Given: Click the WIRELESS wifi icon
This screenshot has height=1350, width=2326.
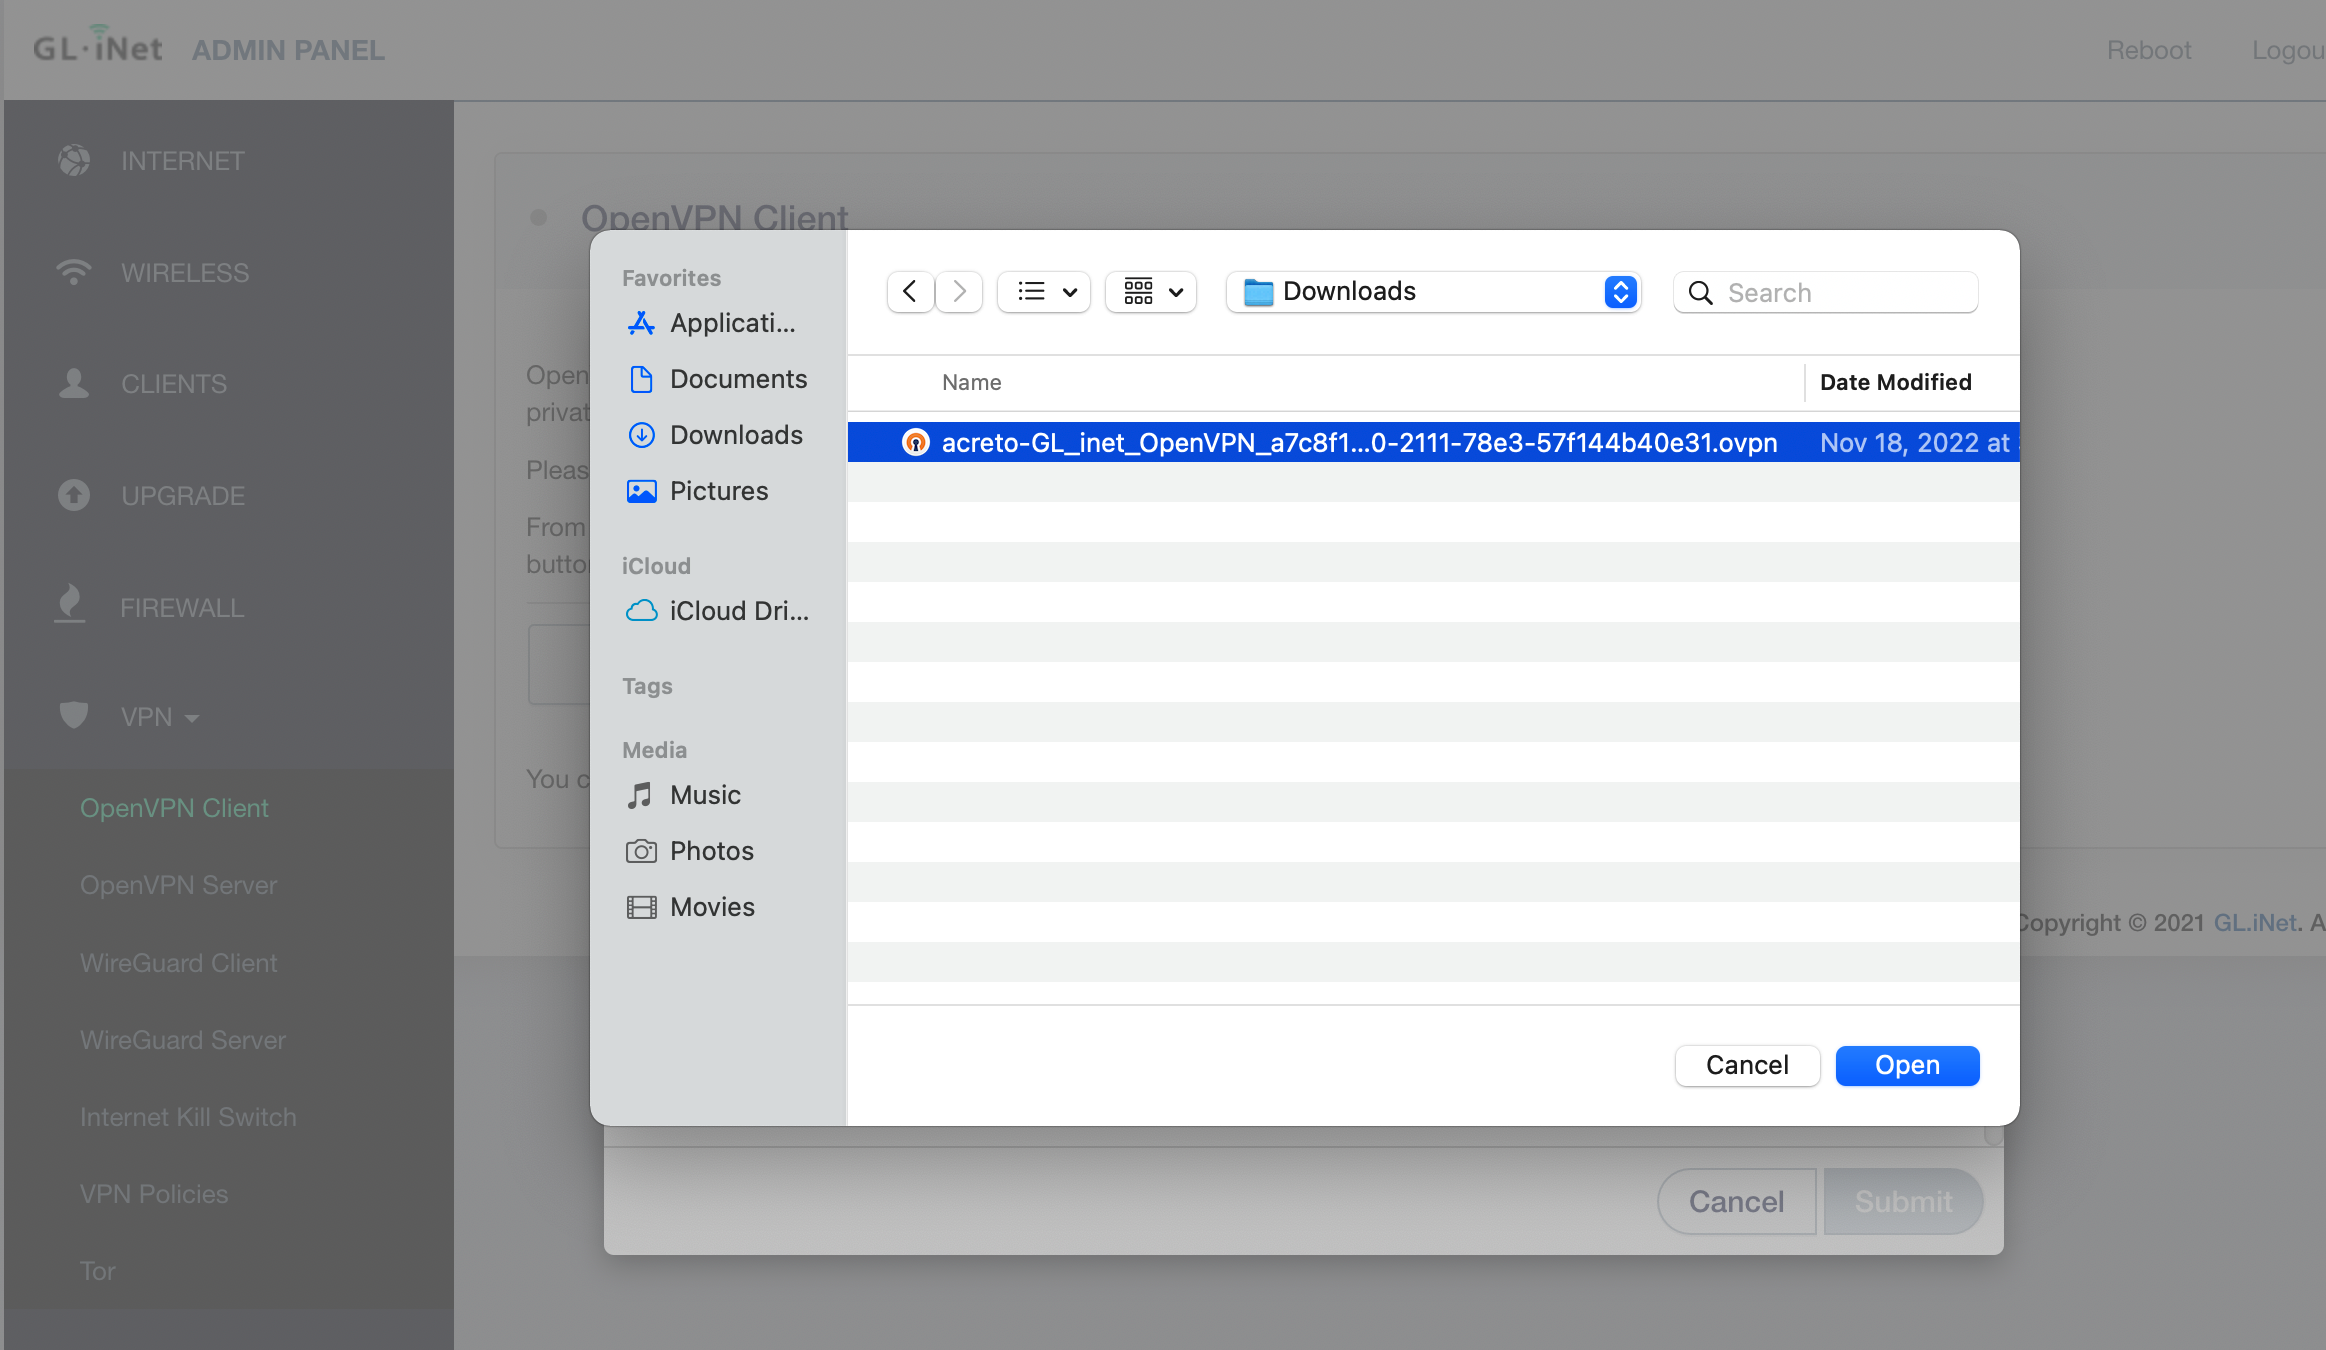Looking at the screenshot, I should (x=74, y=272).
